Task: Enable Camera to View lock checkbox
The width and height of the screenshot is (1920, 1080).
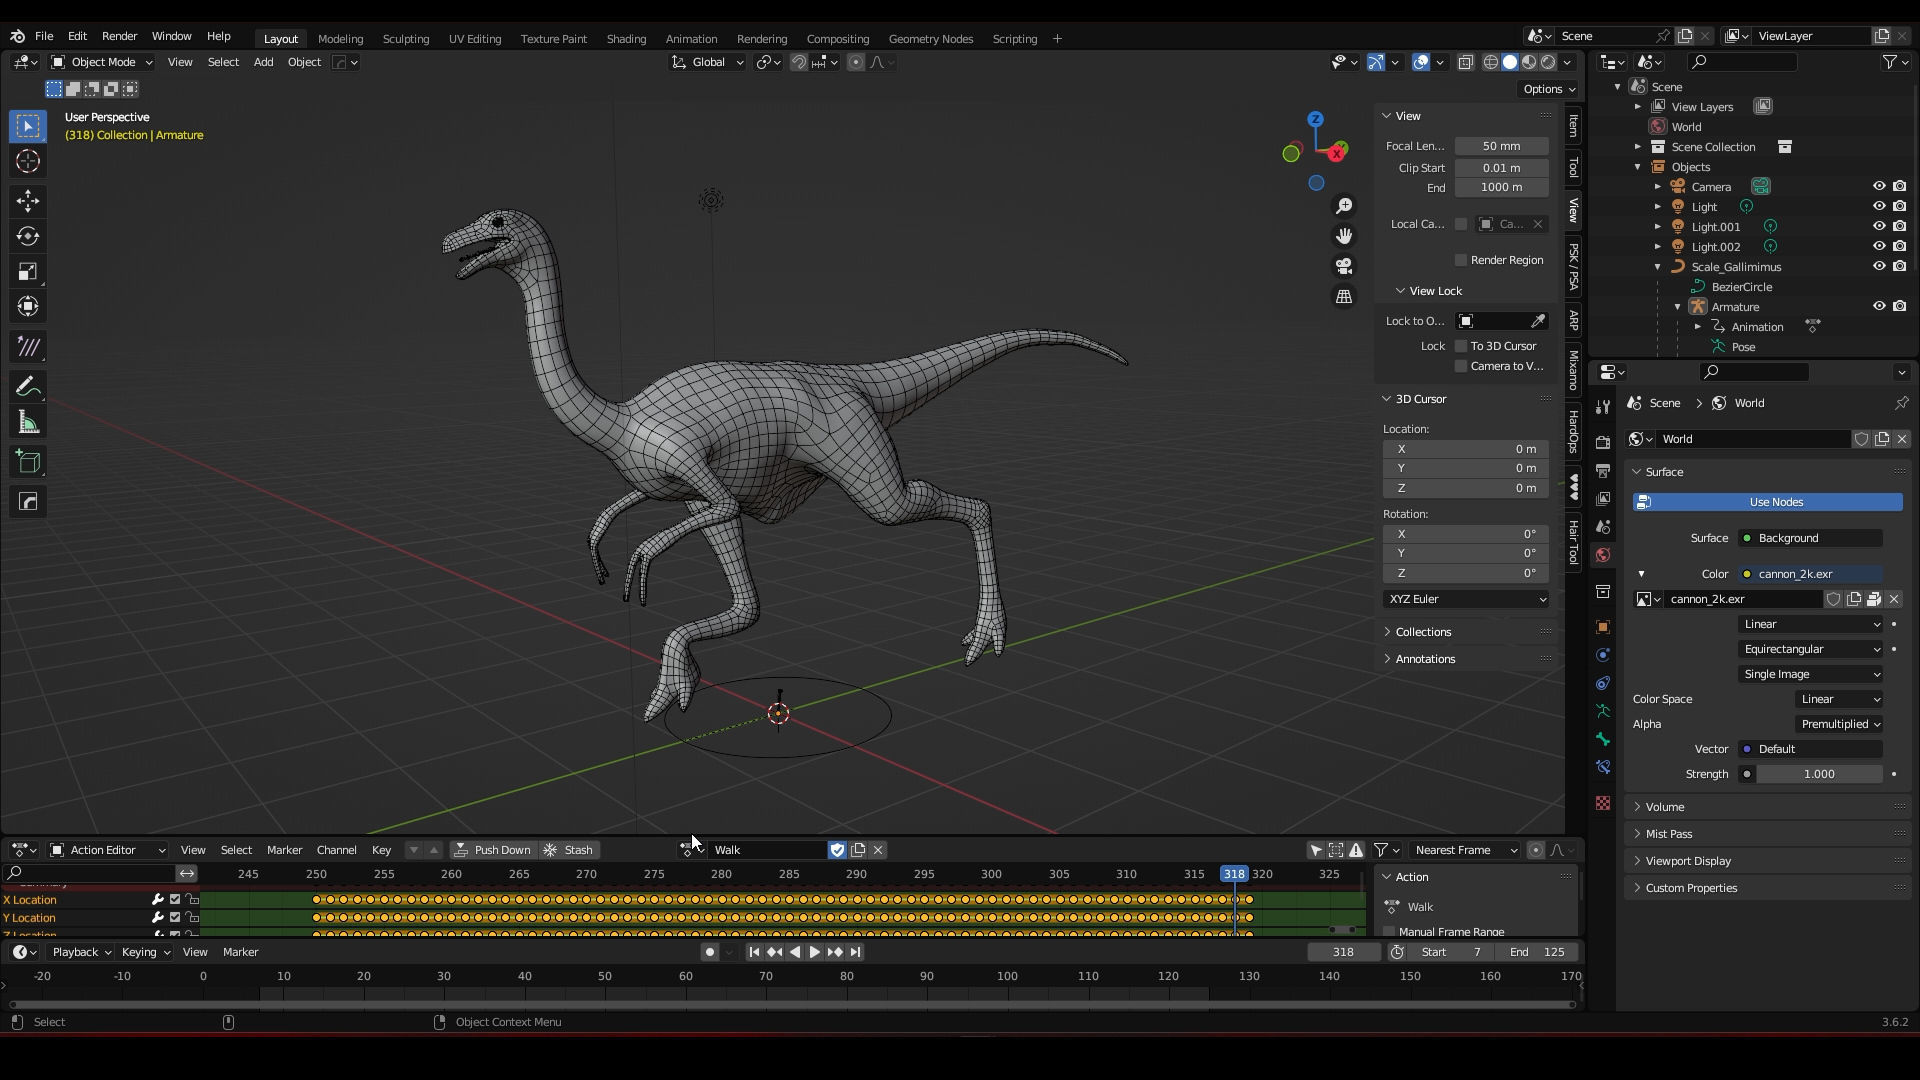Action: (x=1460, y=366)
